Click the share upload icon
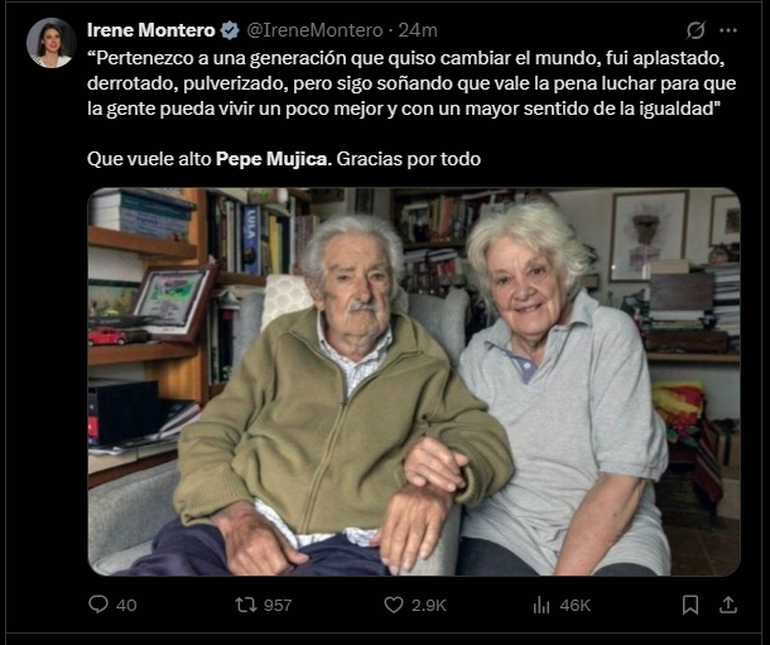 pos(728,605)
